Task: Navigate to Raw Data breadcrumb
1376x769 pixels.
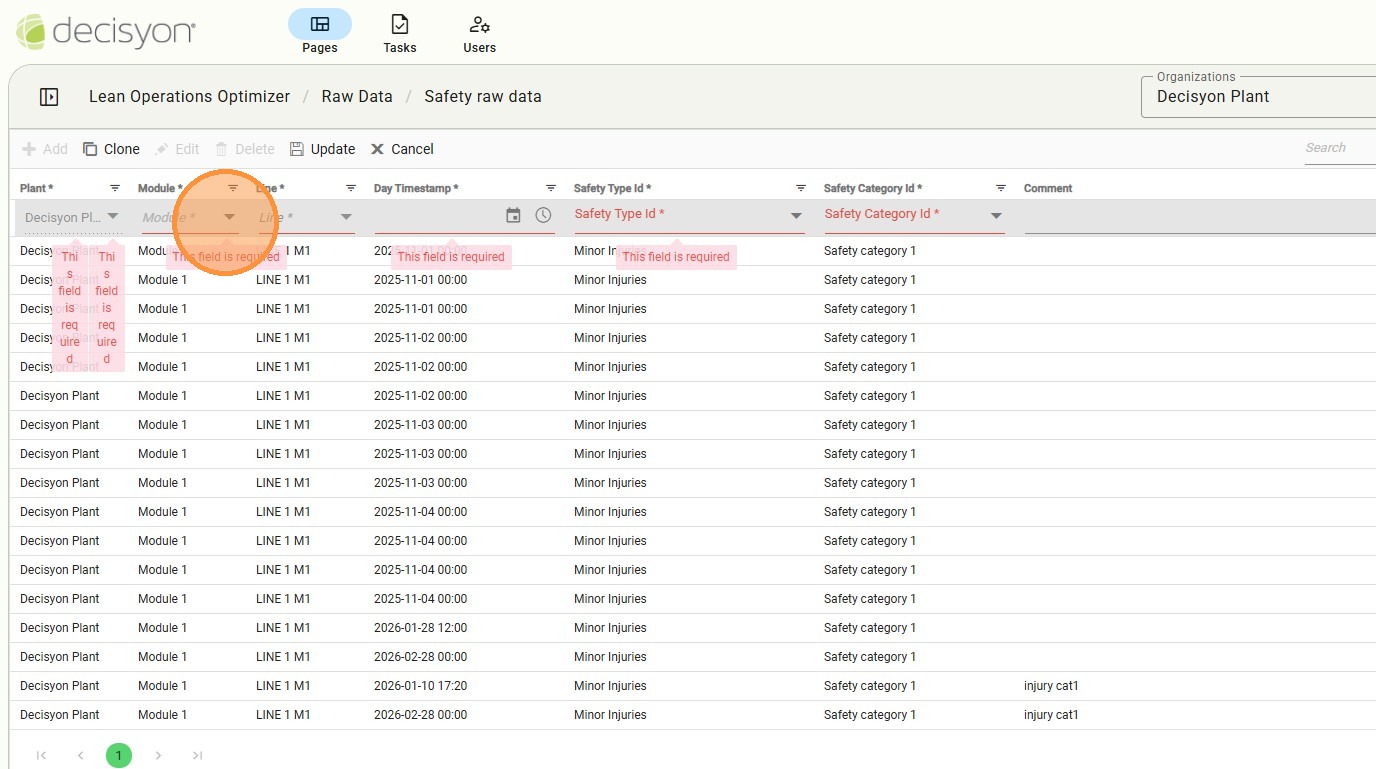Action: coord(357,97)
